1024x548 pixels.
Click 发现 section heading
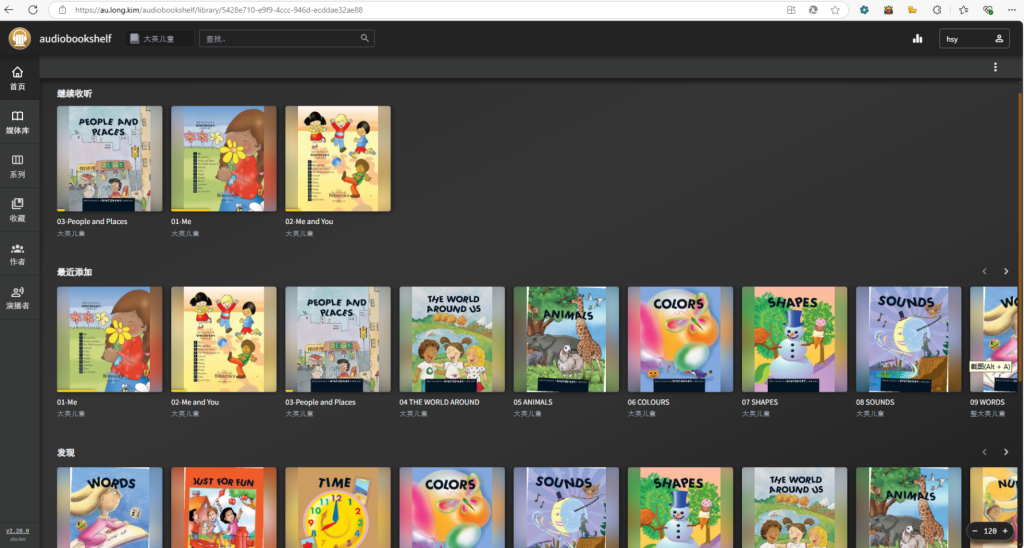click(66, 453)
